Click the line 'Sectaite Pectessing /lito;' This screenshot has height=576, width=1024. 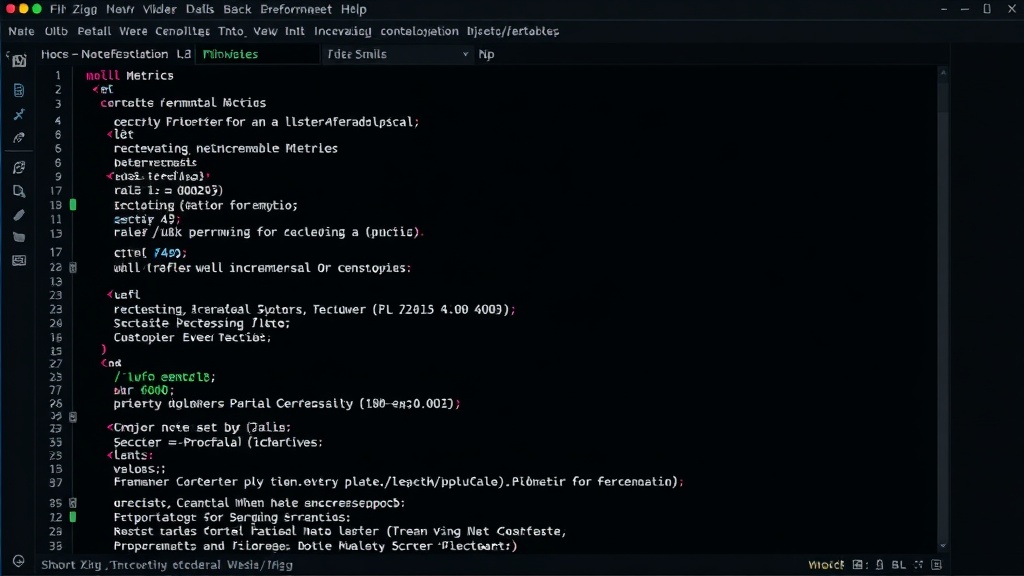coord(201,323)
